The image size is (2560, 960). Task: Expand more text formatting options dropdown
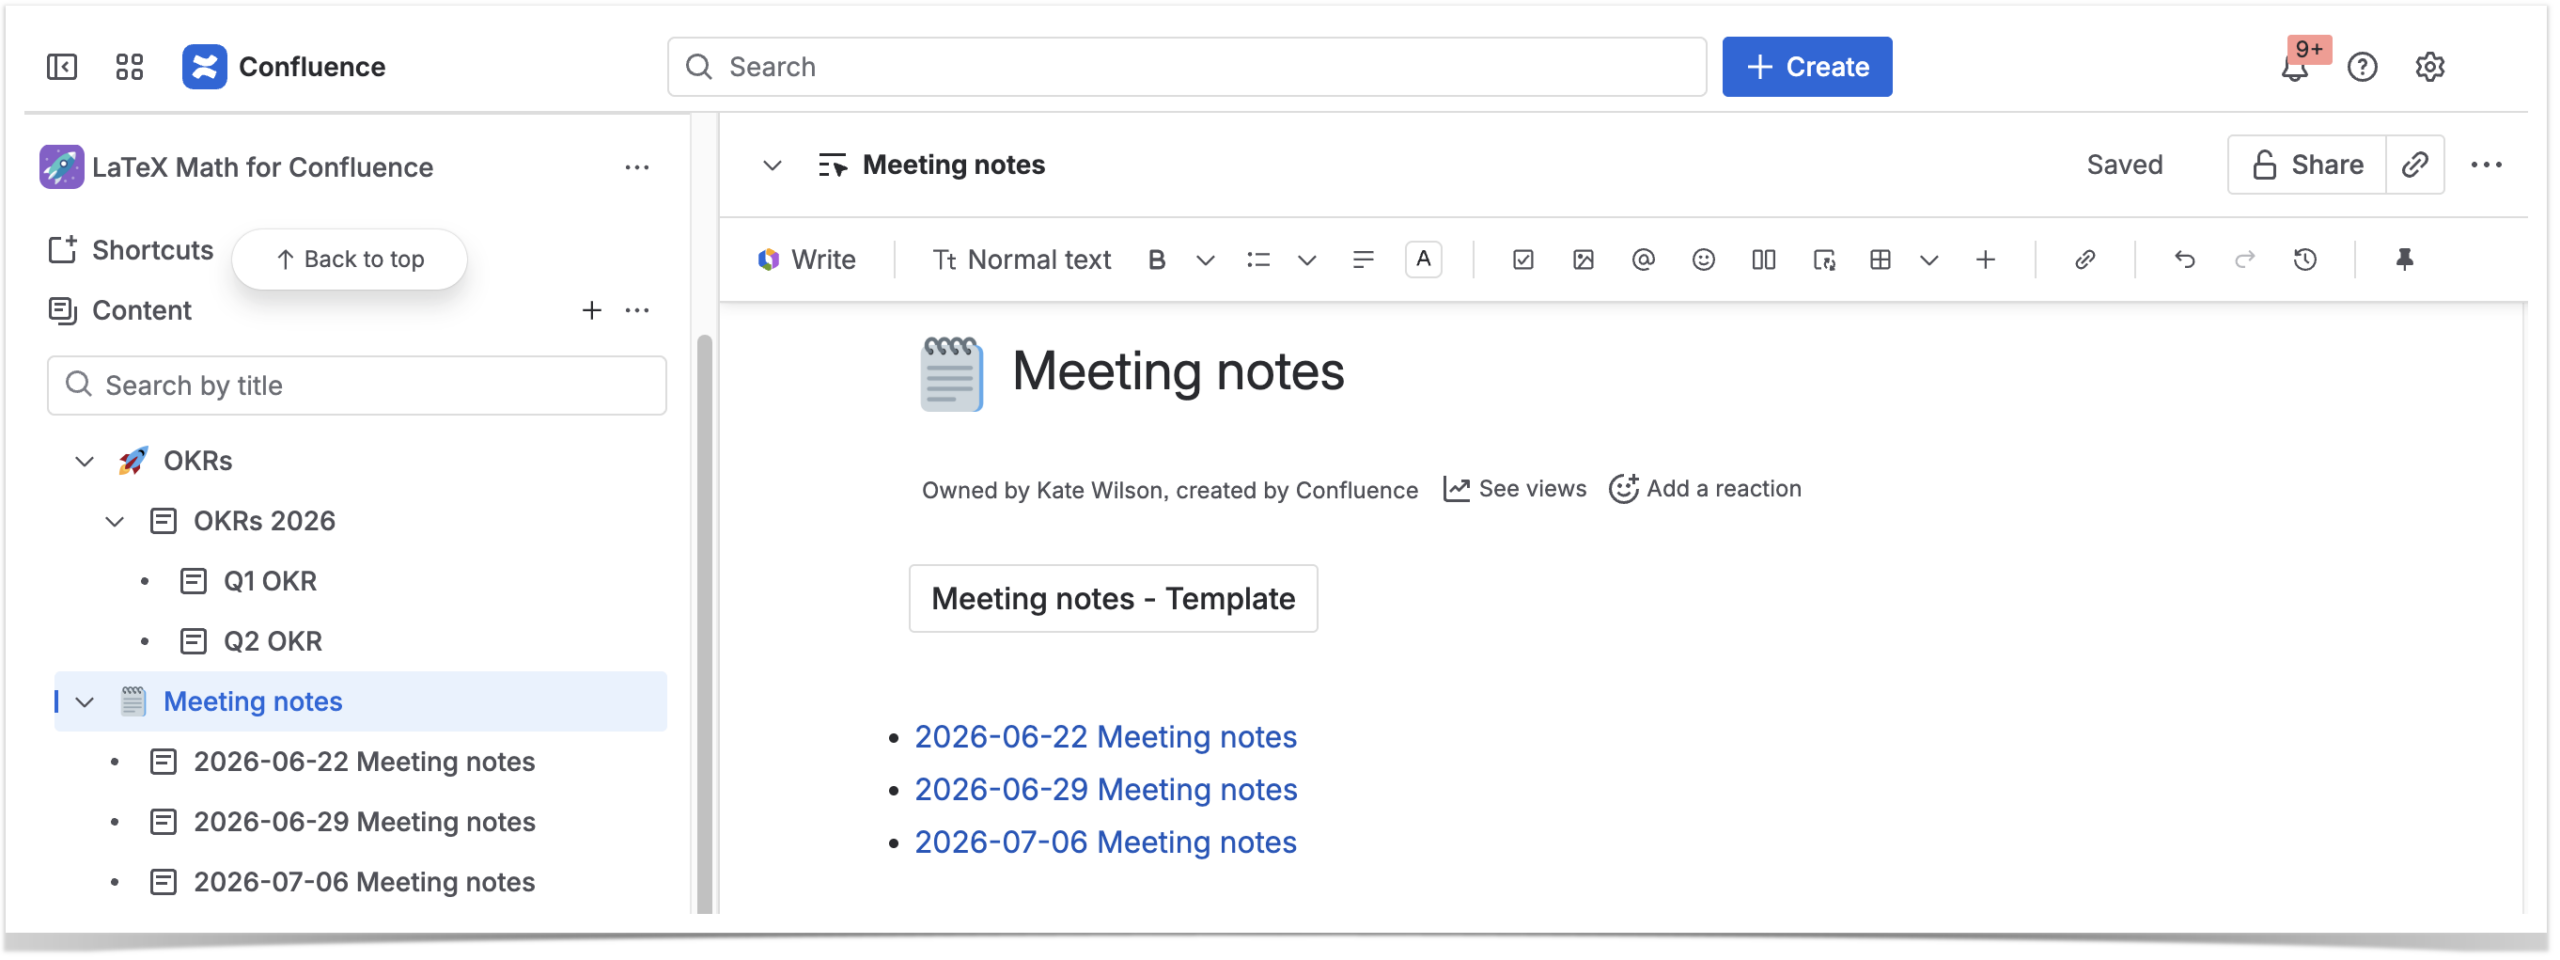pyautogui.click(x=1206, y=260)
